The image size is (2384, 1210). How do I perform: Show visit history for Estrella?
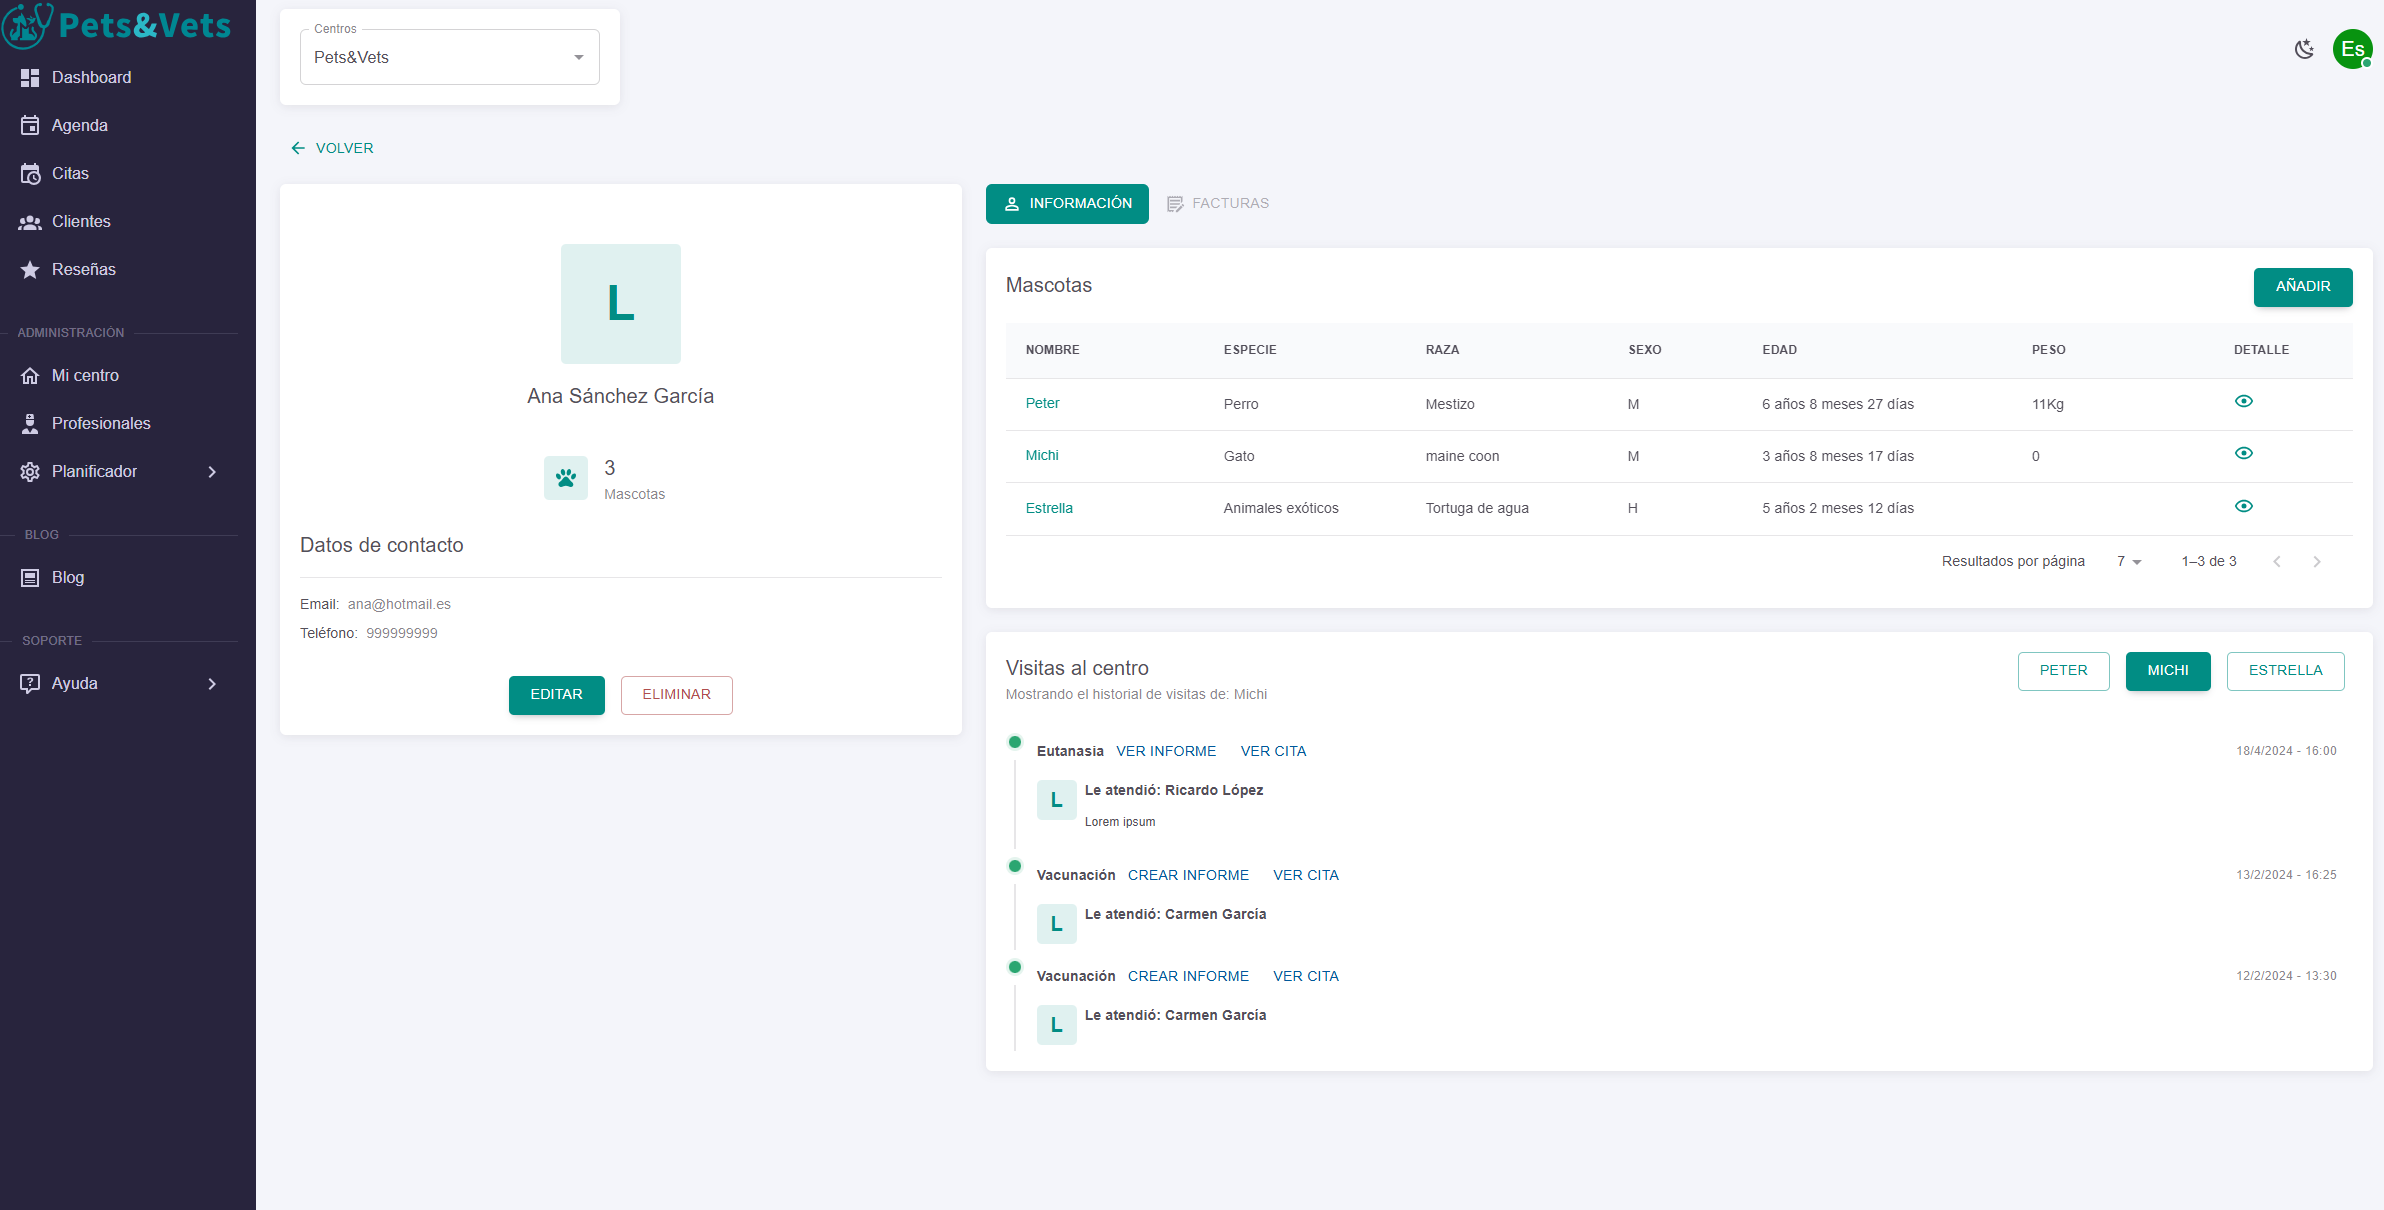pos(2285,671)
